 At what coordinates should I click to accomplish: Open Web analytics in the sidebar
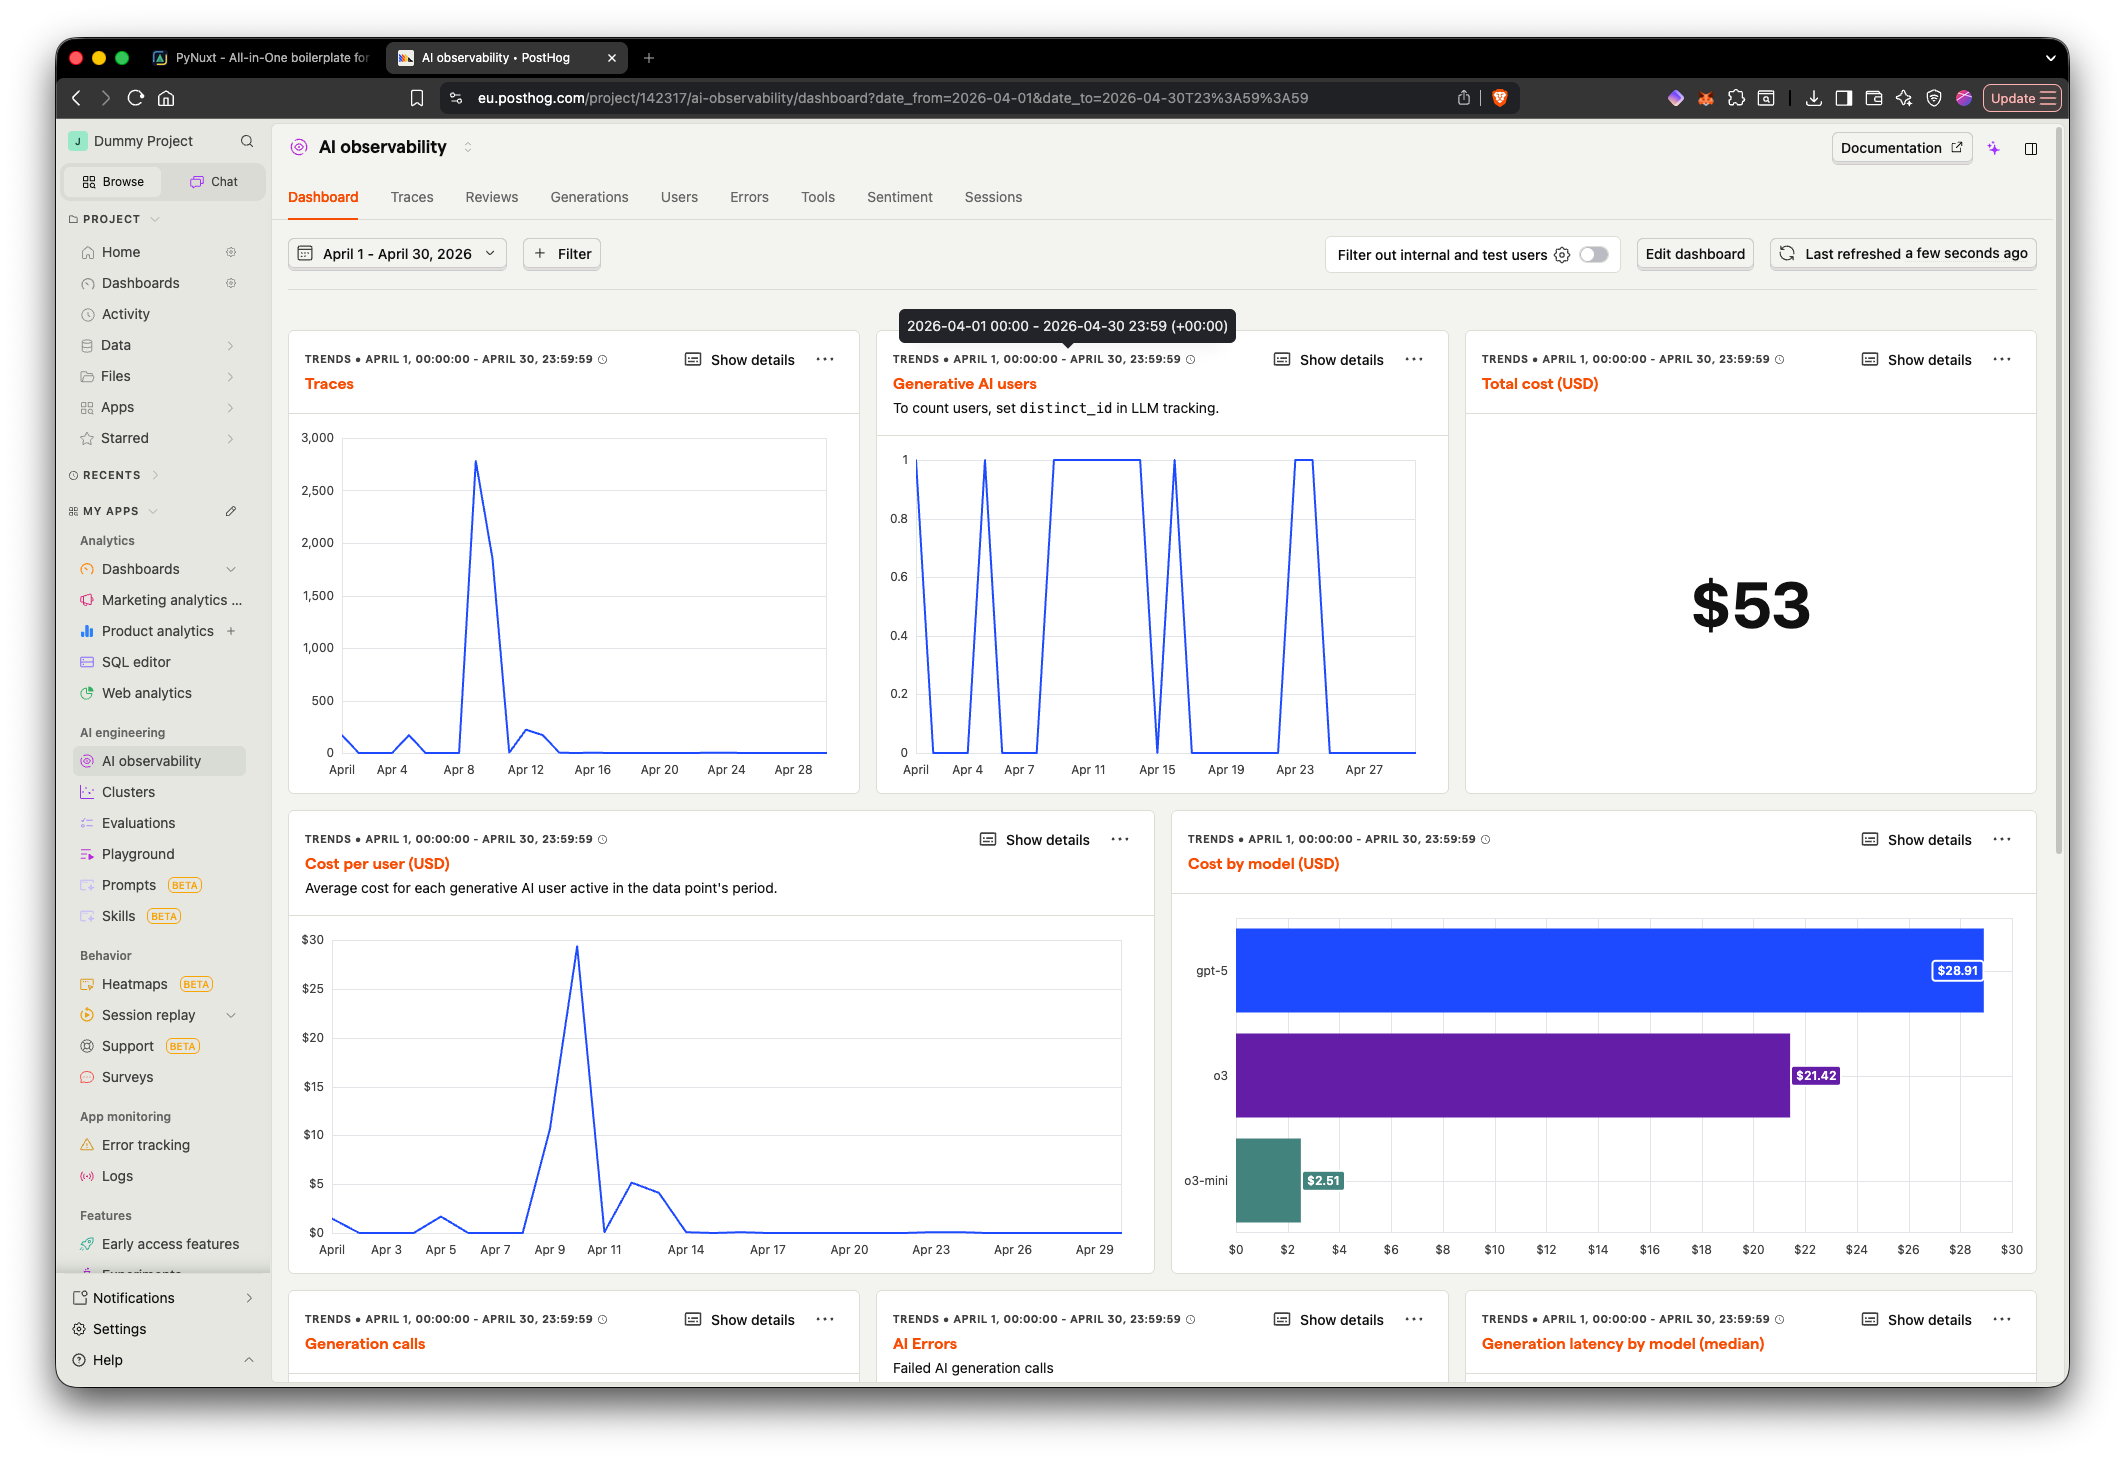[x=147, y=693]
